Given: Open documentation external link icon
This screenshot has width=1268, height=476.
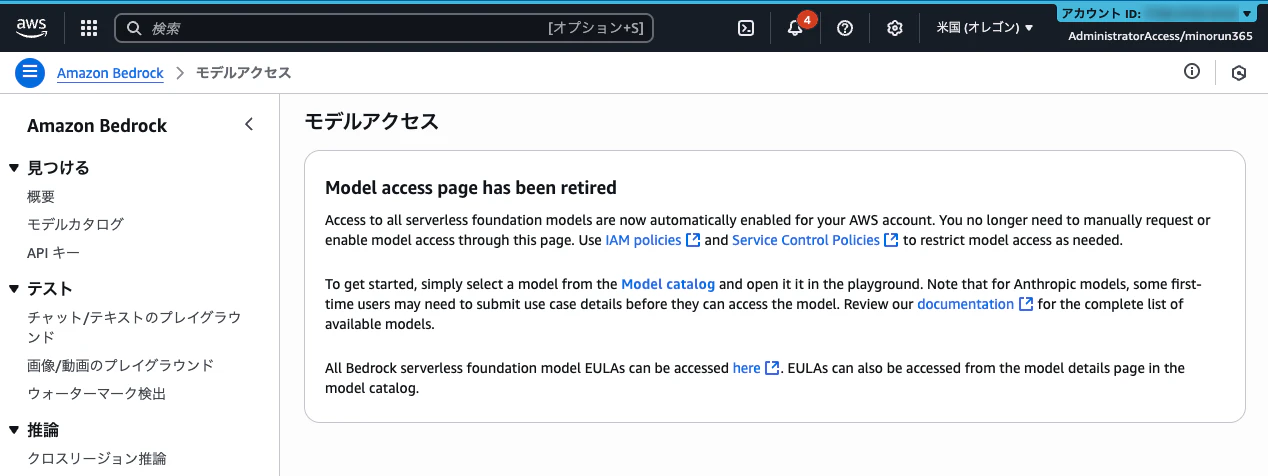Looking at the screenshot, I should coord(1026,304).
